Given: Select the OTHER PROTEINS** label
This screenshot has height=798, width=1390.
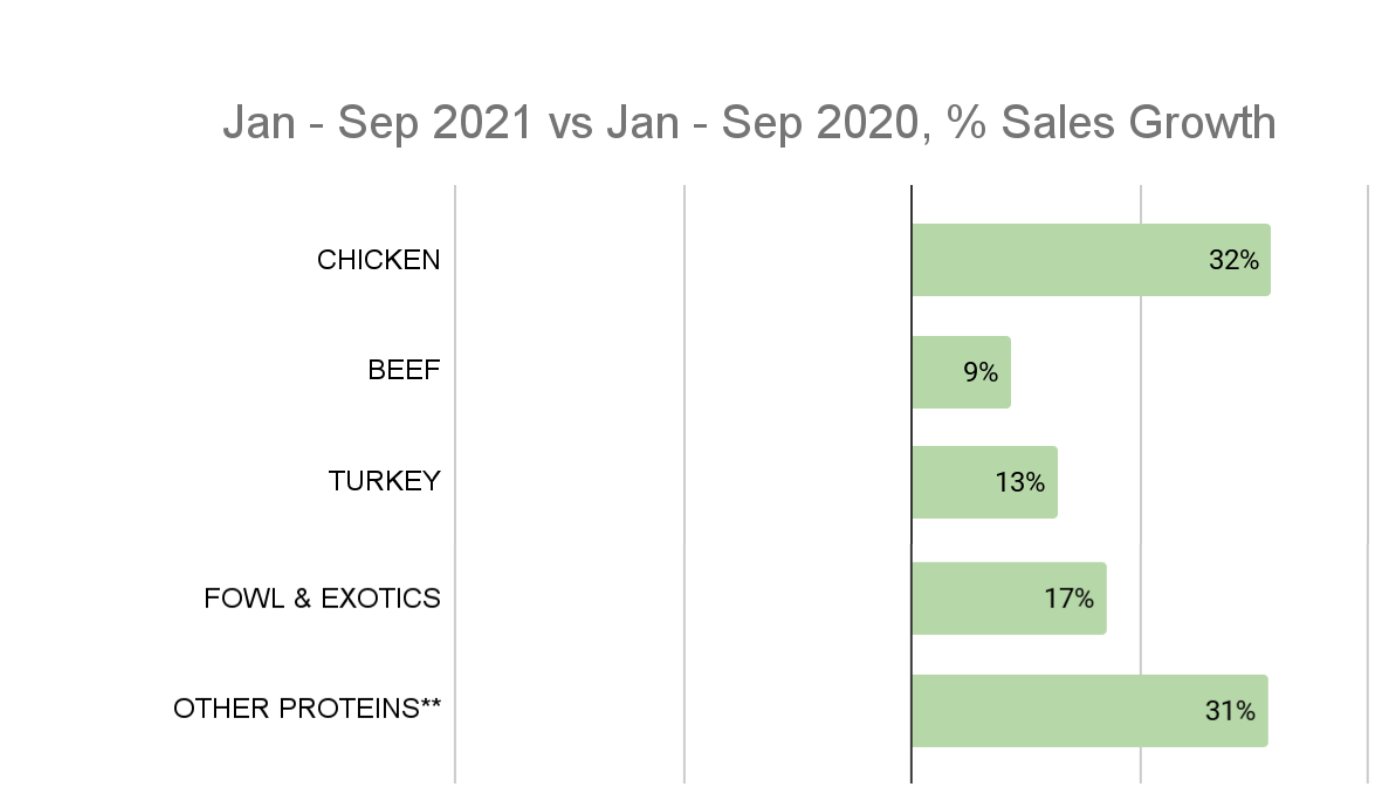Looking at the screenshot, I should 307,709.
